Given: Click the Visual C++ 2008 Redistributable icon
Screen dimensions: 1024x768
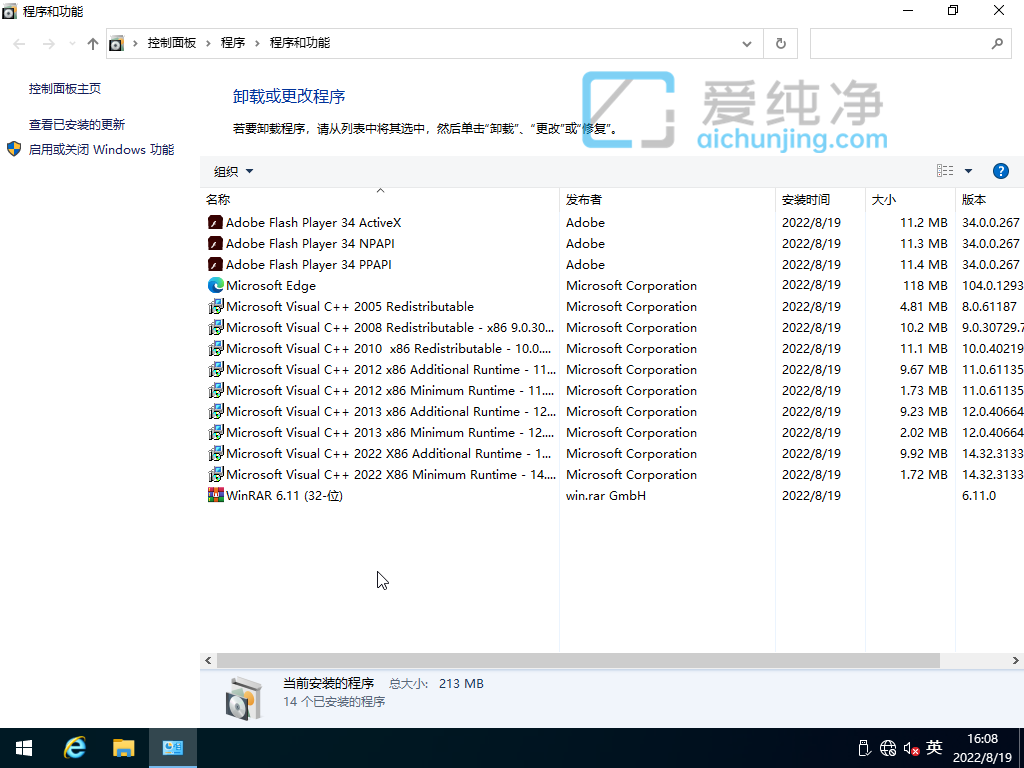Looking at the screenshot, I should [216, 327].
